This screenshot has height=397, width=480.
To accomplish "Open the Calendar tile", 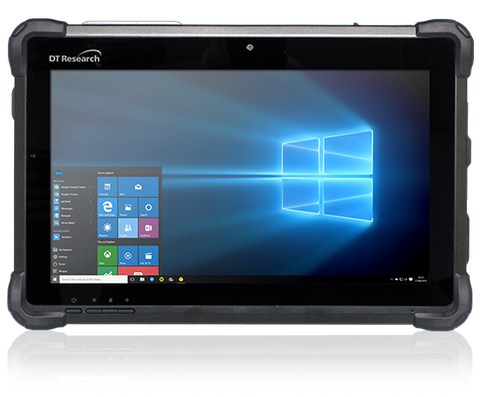I will [107, 187].
